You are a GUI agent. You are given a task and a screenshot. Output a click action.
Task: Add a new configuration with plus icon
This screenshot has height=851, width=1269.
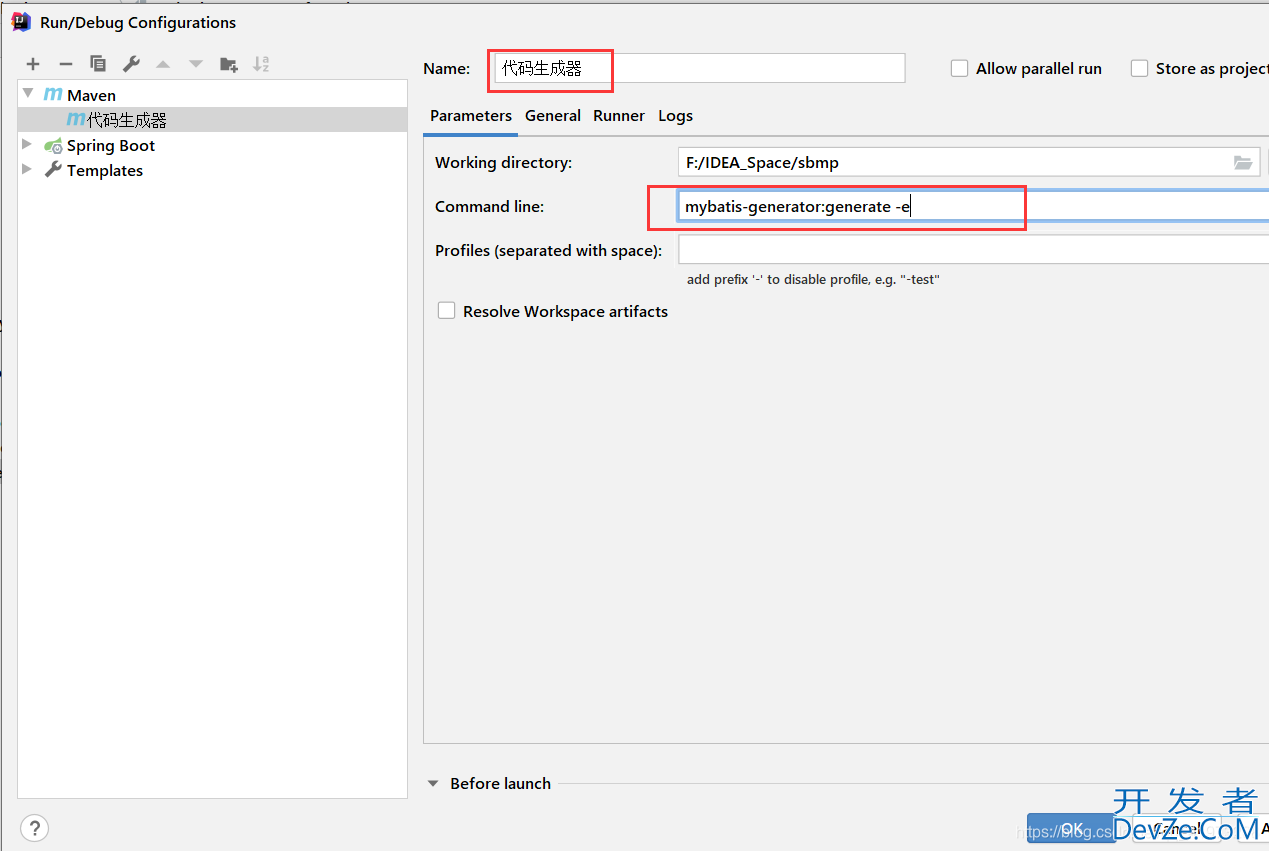(x=33, y=64)
